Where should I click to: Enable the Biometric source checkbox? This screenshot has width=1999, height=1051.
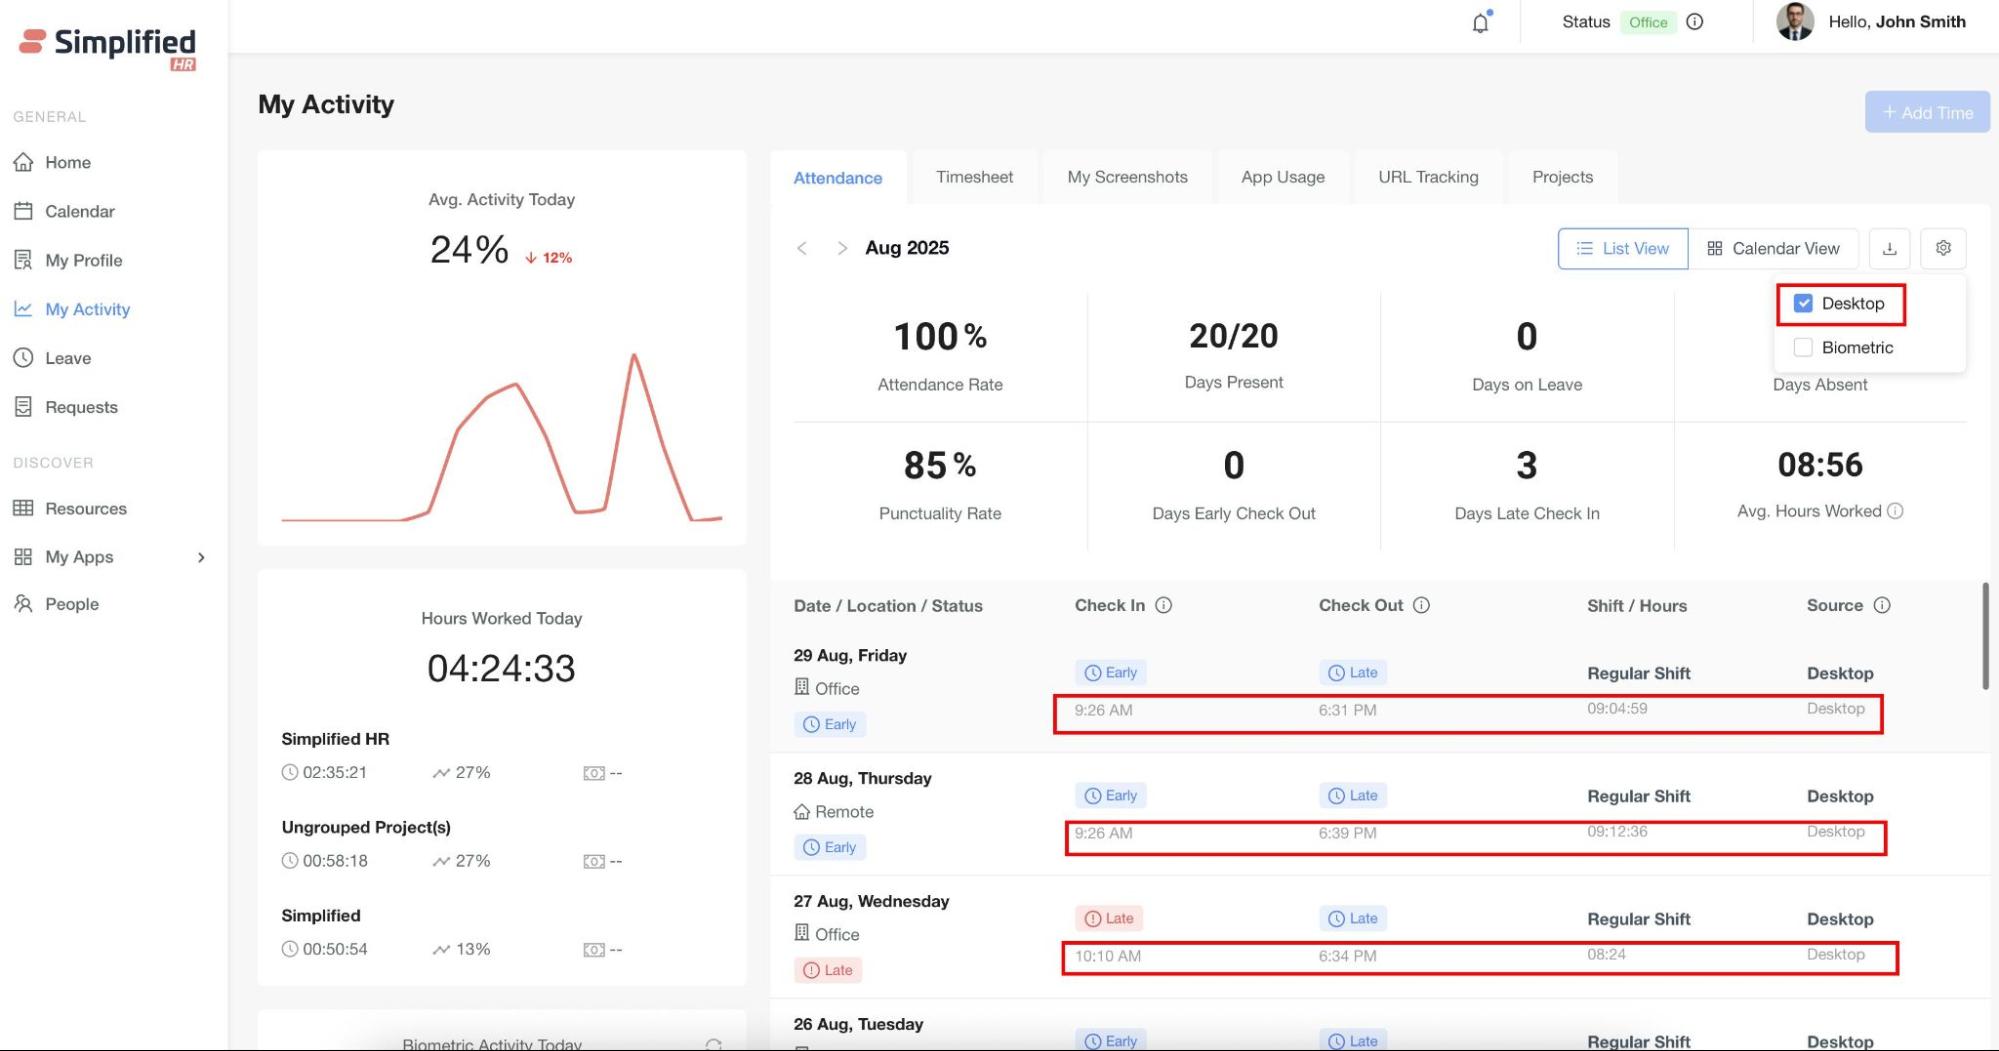point(1803,348)
